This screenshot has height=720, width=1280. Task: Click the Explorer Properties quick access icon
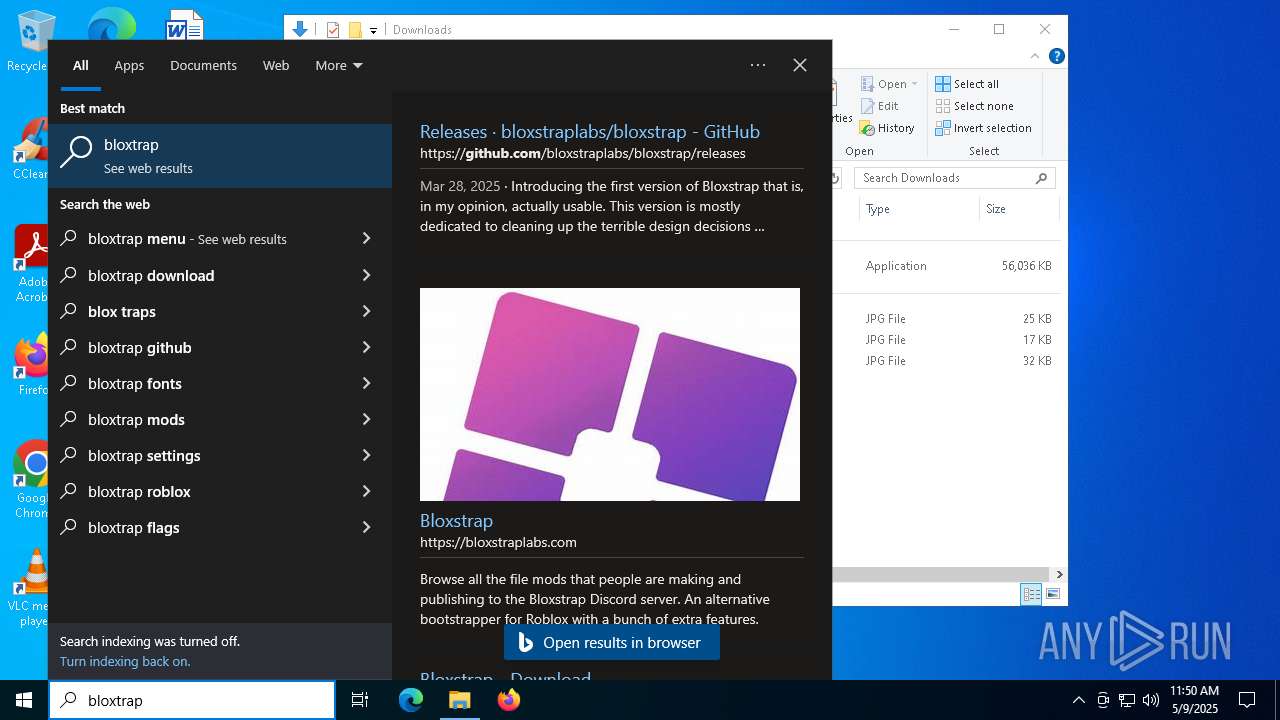pos(333,30)
